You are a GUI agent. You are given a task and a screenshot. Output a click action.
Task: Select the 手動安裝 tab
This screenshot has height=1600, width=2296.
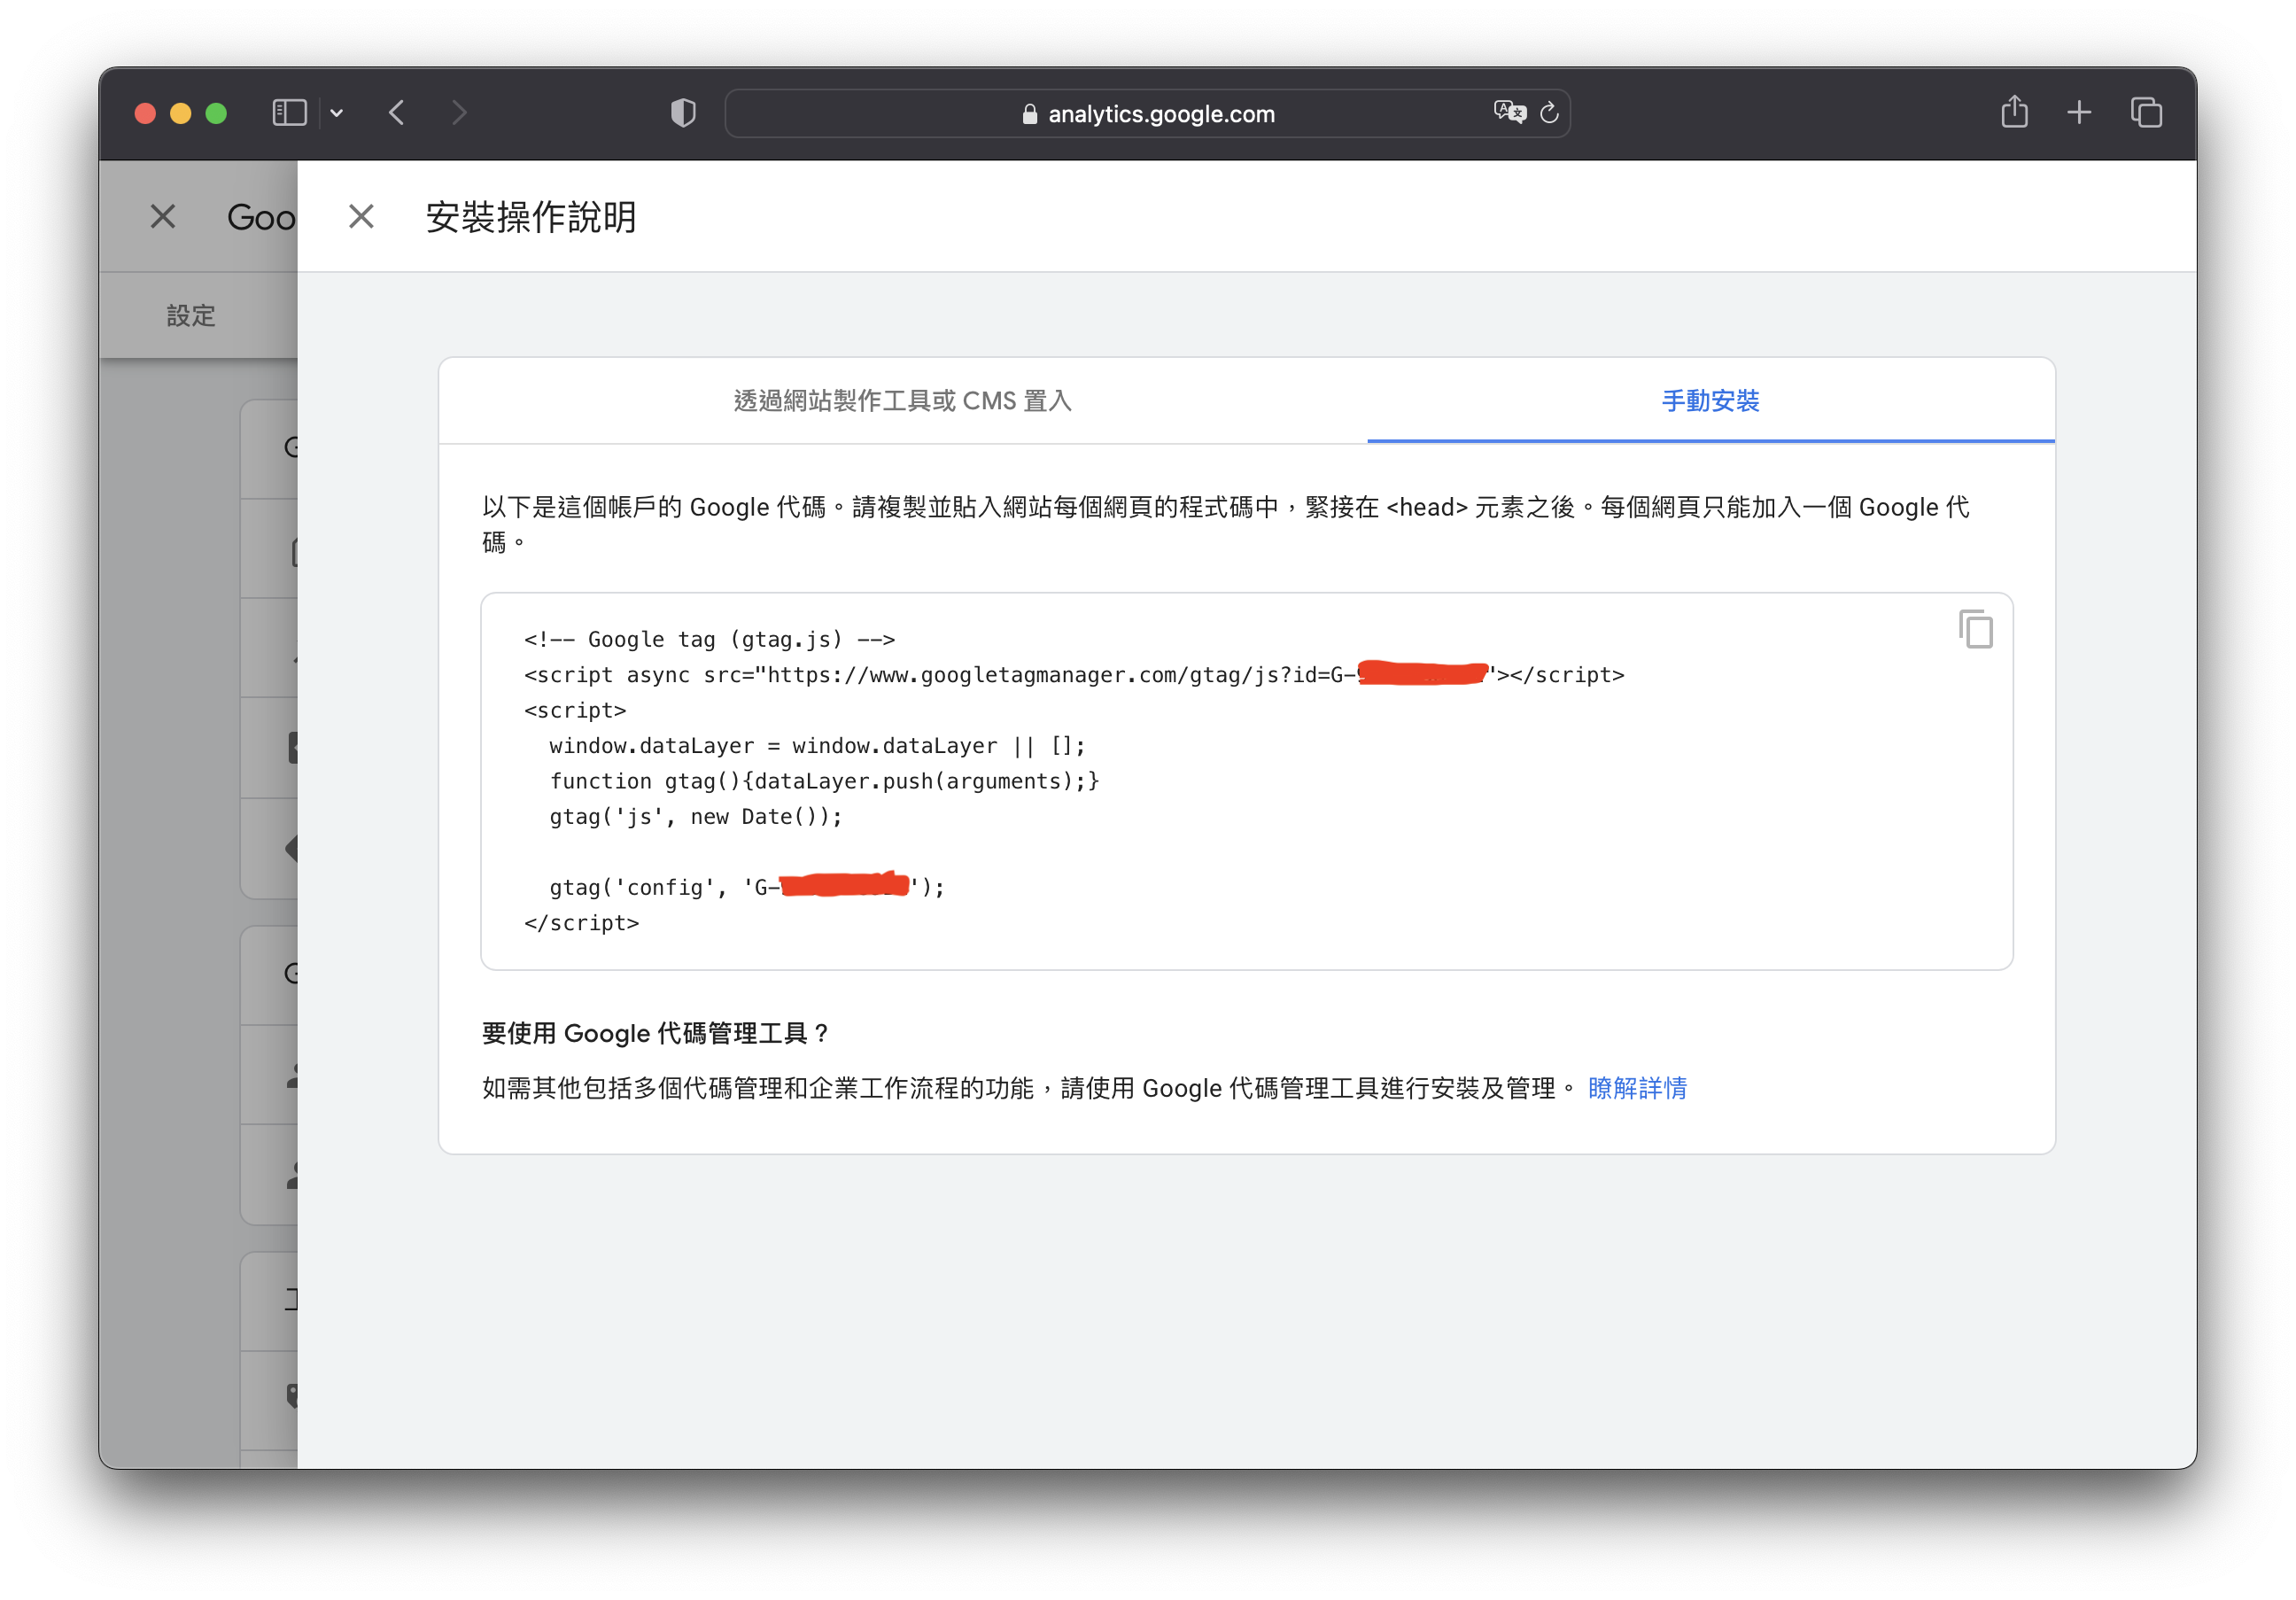click(x=1710, y=401)
